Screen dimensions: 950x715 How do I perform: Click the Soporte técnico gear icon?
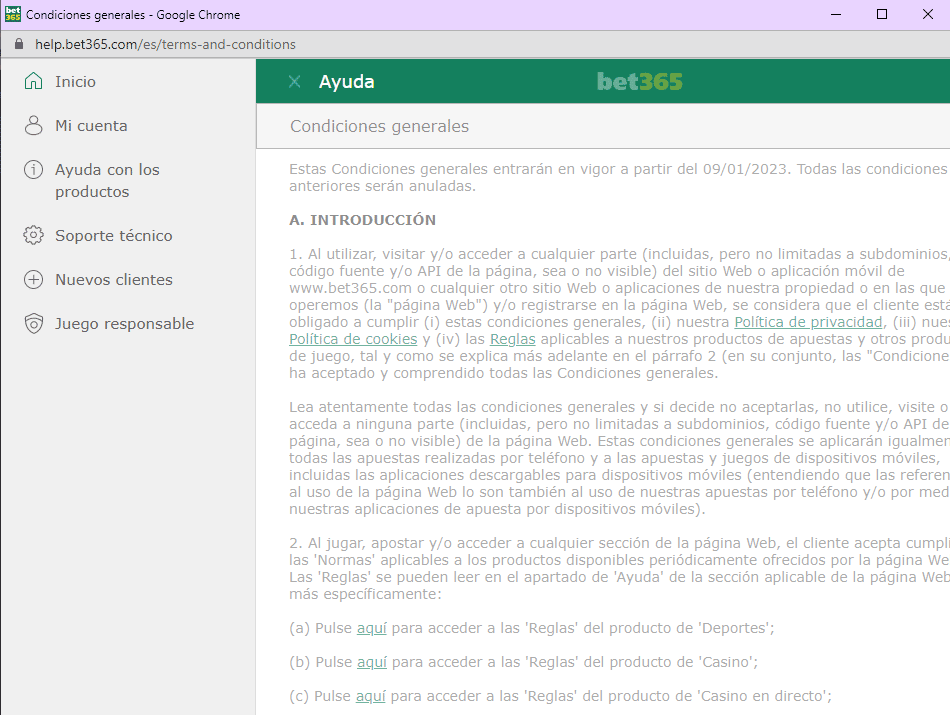(x=31, y=235)
